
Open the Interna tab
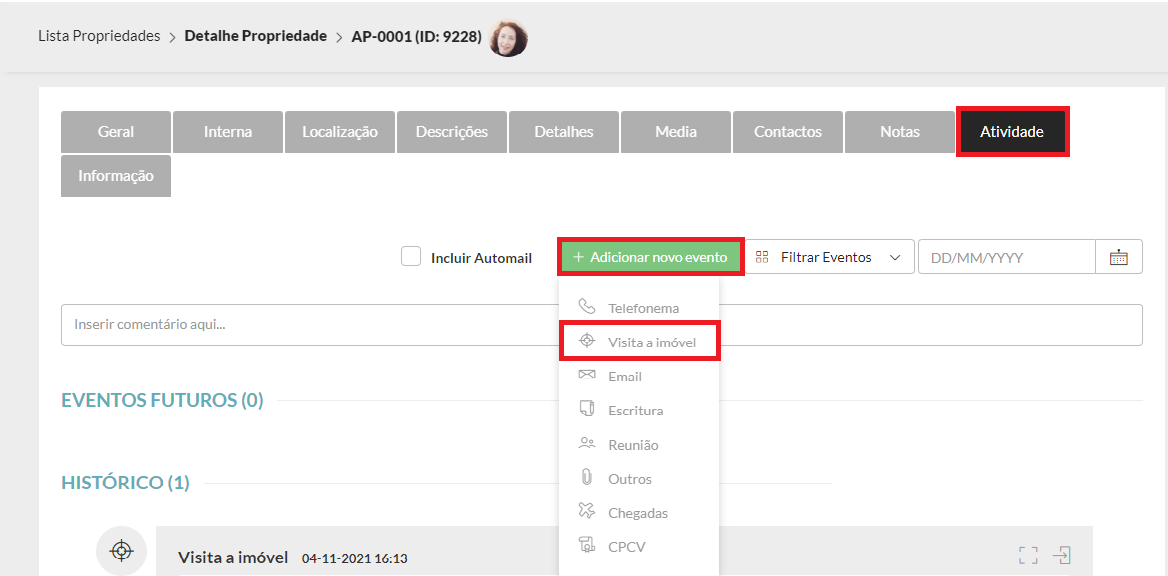[228, 132]
